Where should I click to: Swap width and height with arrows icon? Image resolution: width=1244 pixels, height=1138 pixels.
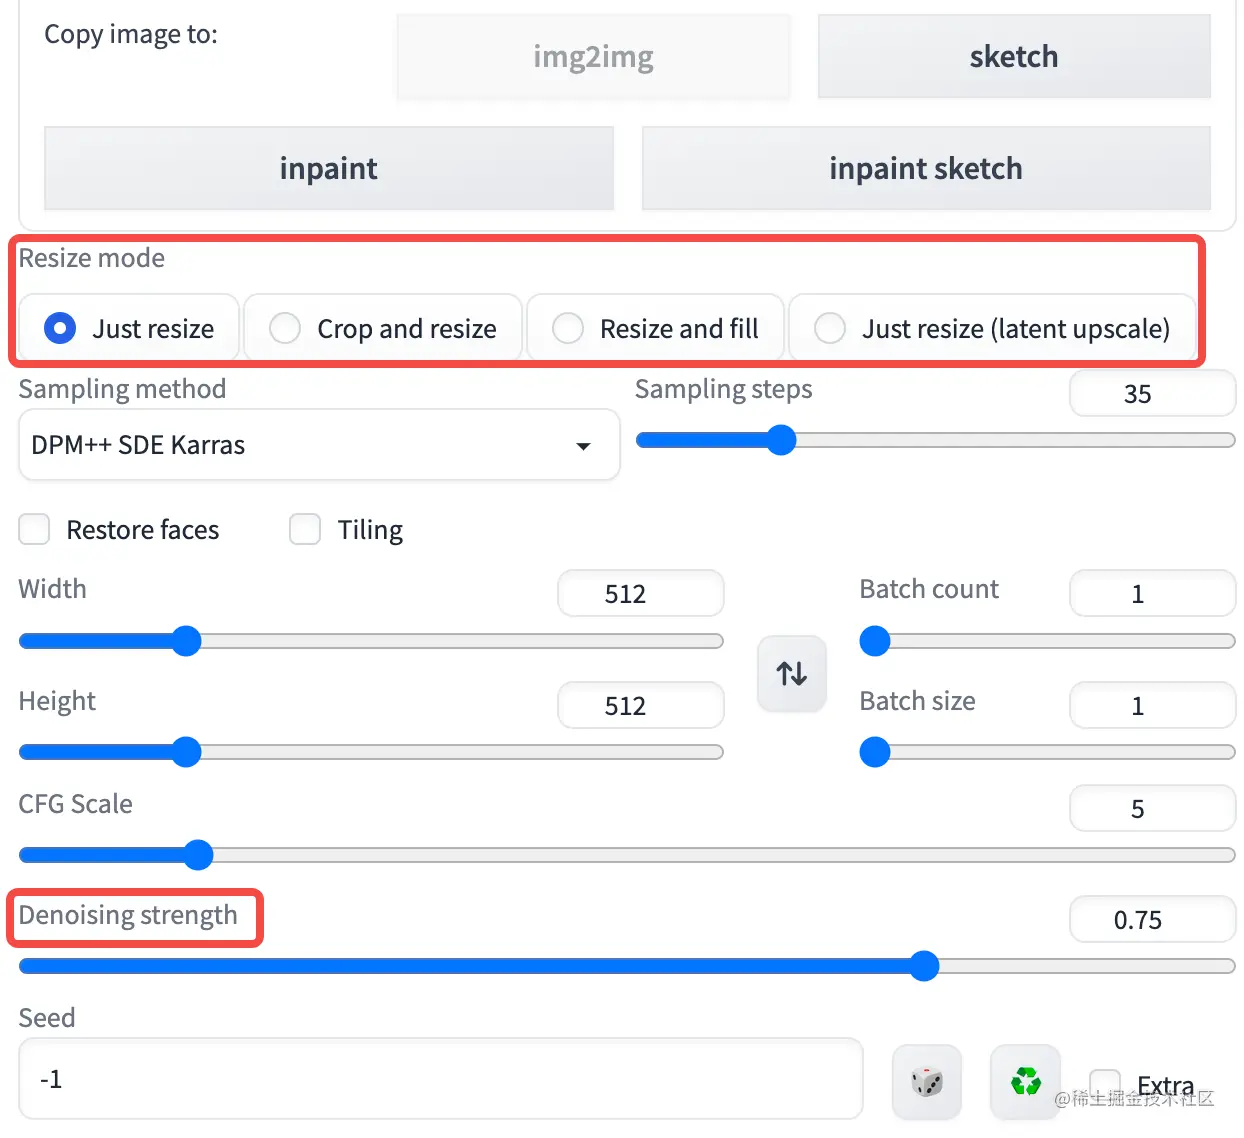pos(792,674)
